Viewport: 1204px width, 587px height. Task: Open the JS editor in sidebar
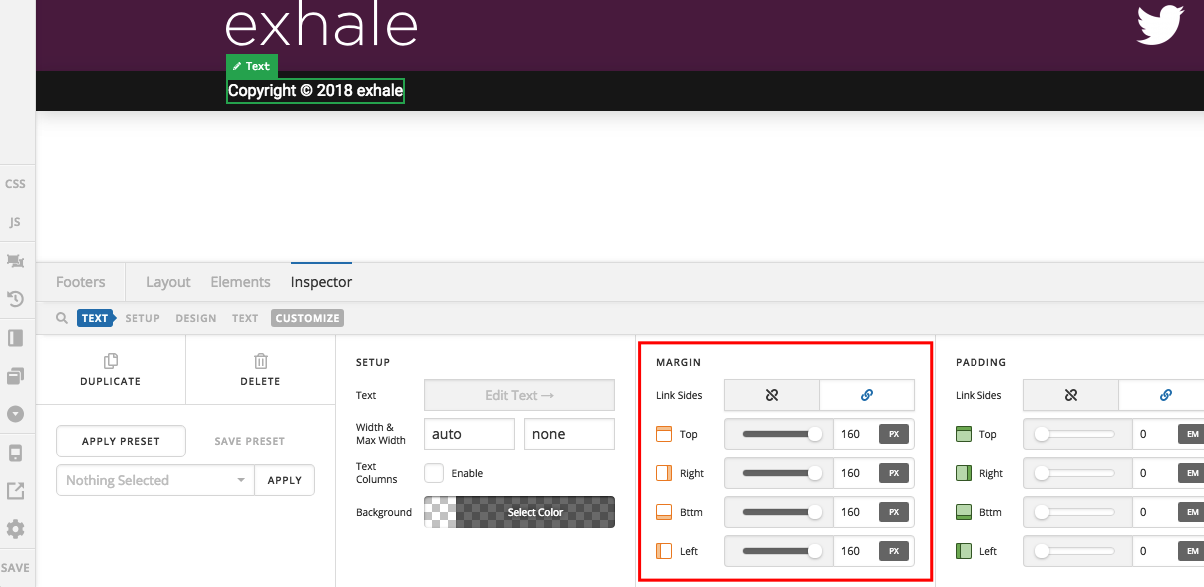coord(16,222)
